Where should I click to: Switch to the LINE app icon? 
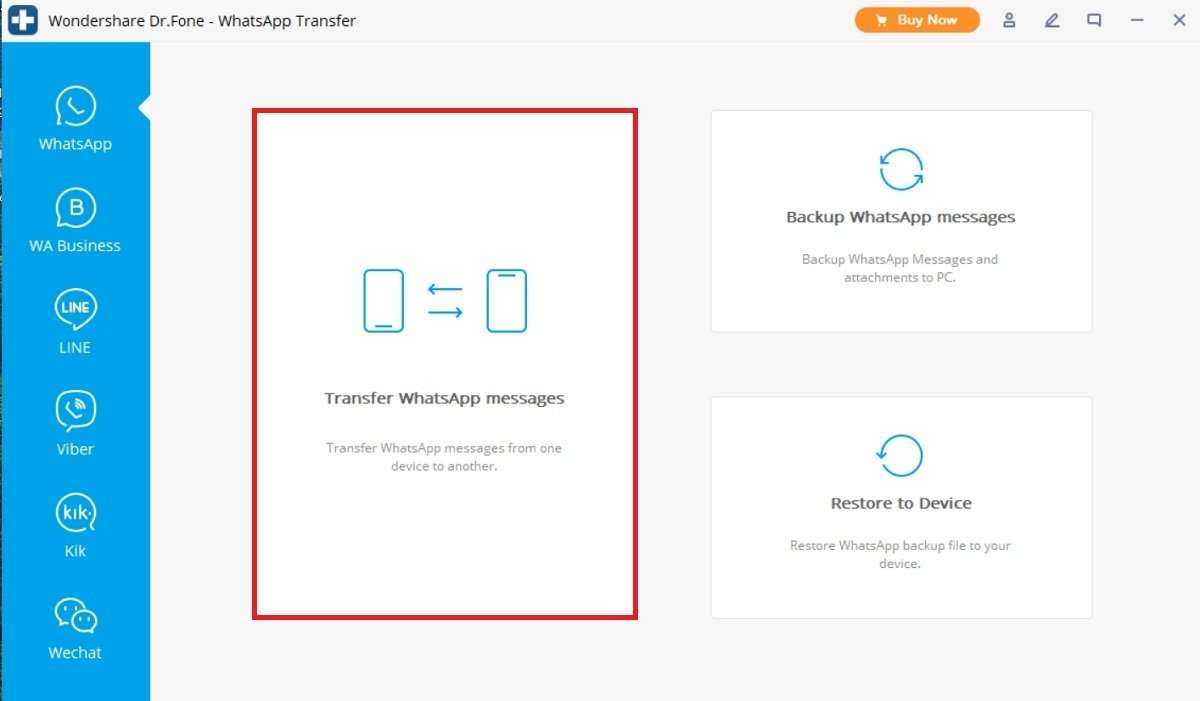click(x=75, y=309)
